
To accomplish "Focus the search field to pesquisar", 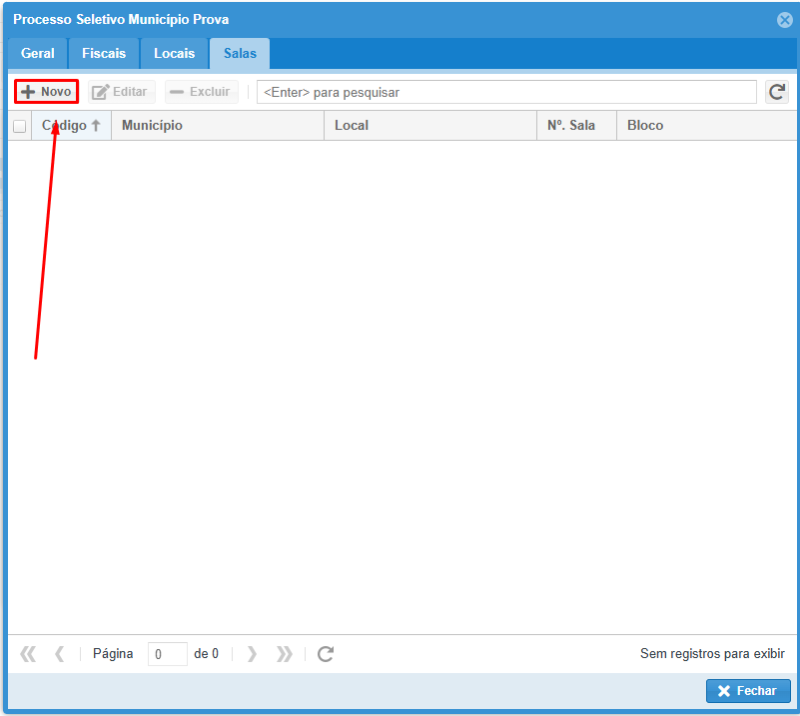I will tap(506, 92).
